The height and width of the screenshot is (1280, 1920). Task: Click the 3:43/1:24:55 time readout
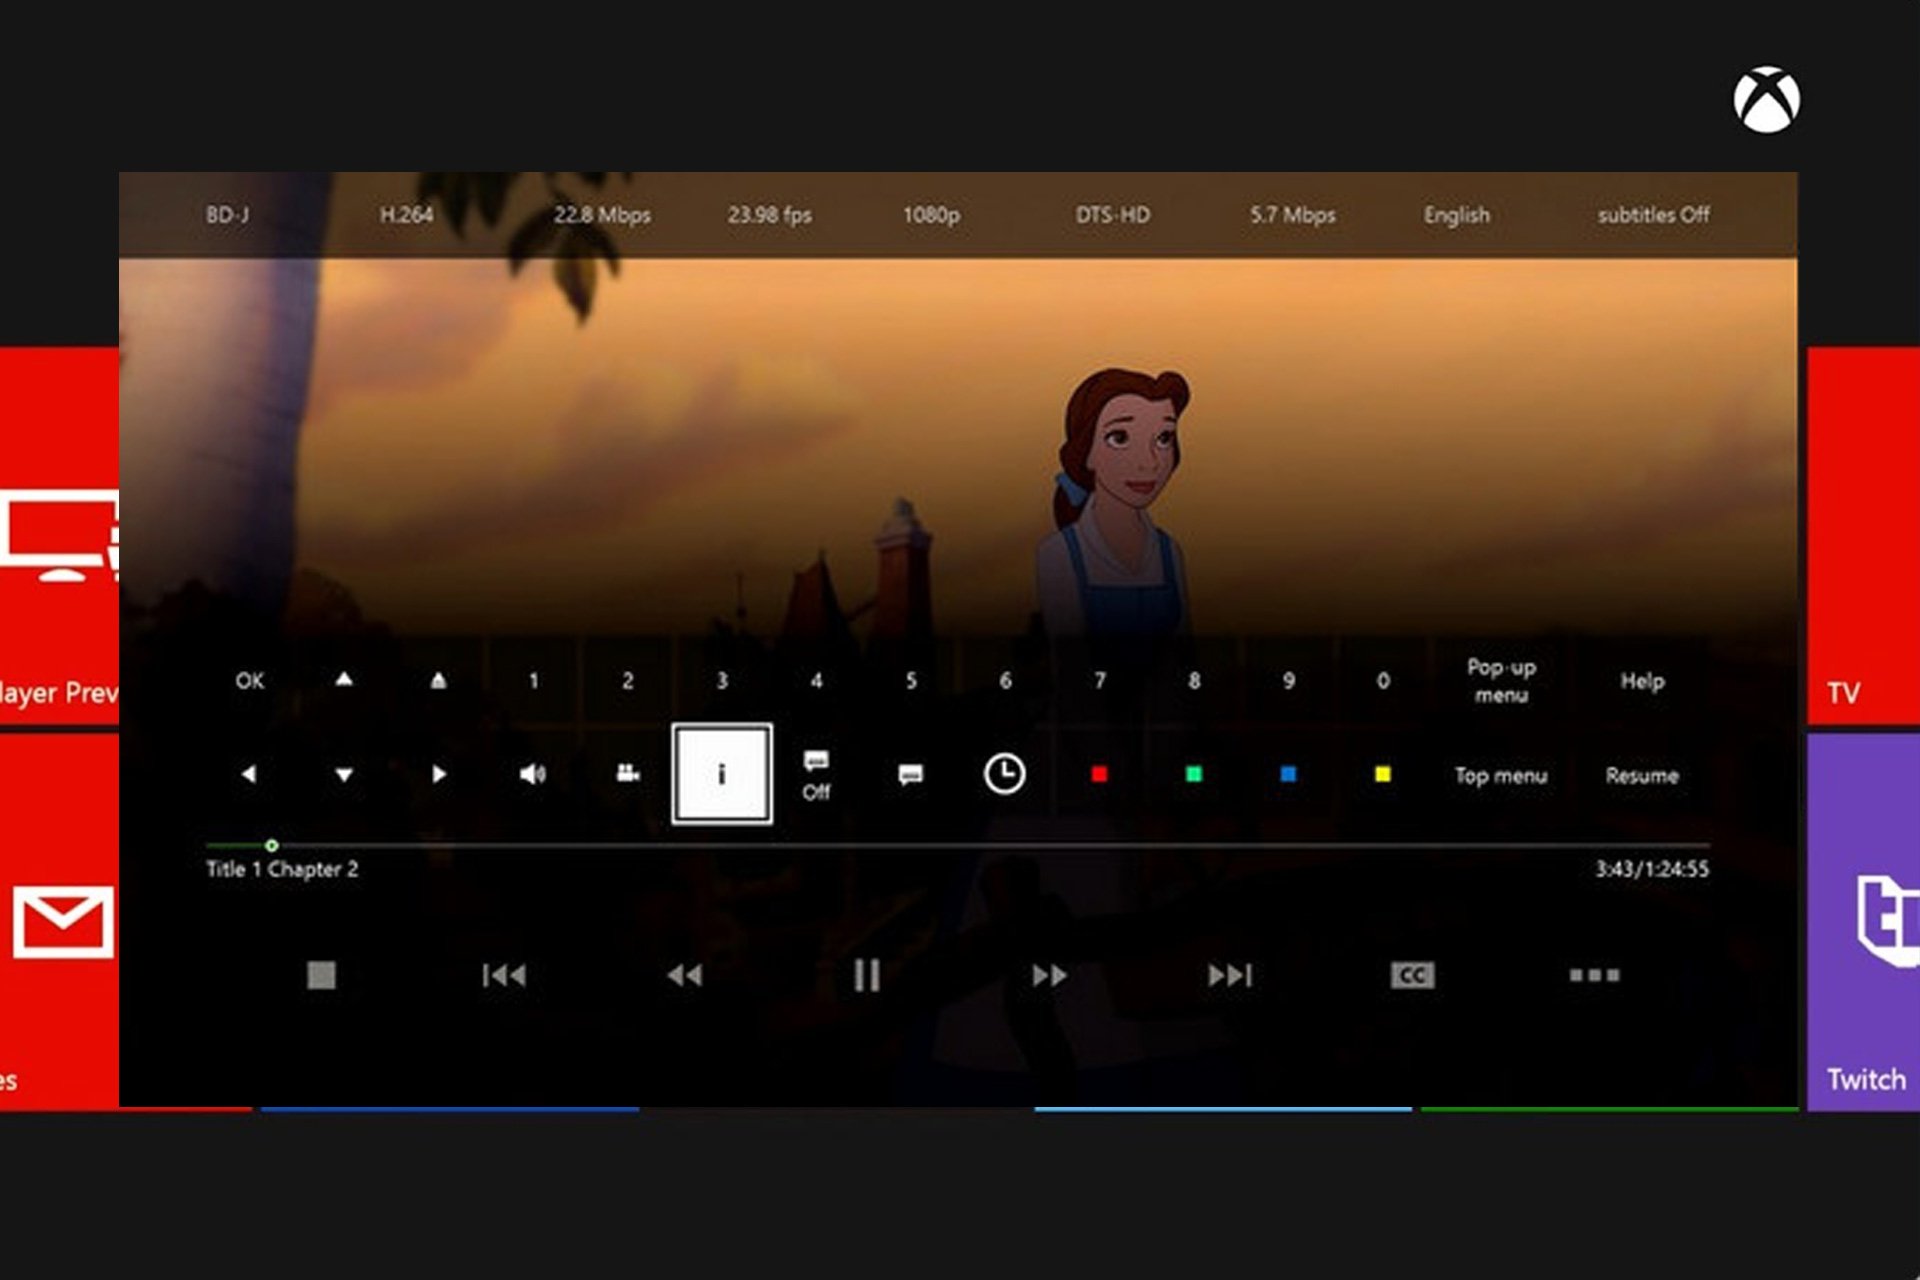[1652, 869]
